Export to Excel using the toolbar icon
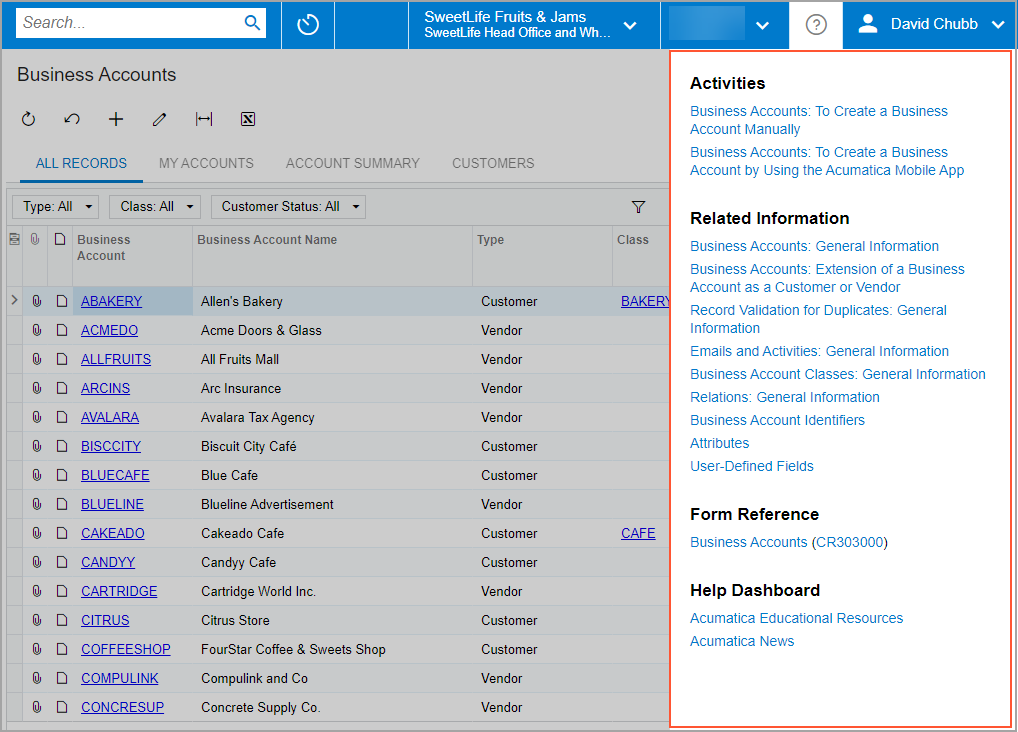This screenshot has height=732, width=1018. [x=248, y=120]
